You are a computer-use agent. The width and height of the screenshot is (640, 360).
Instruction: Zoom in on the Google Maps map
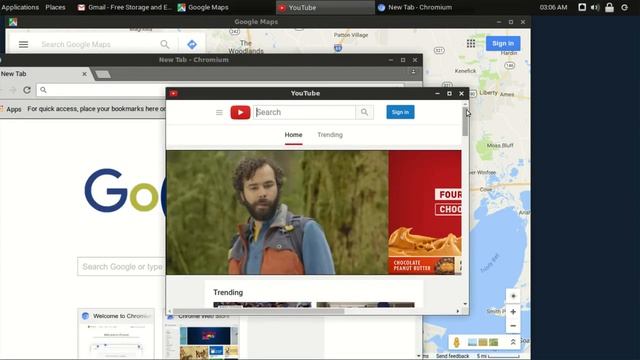[513, 312]
